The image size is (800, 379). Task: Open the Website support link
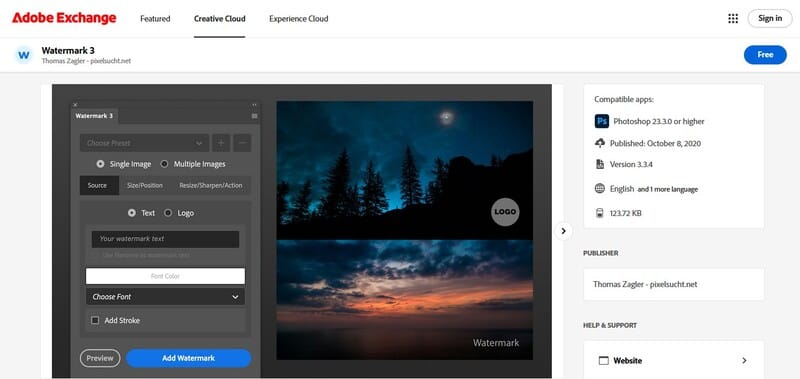click(x=673, y=361)
